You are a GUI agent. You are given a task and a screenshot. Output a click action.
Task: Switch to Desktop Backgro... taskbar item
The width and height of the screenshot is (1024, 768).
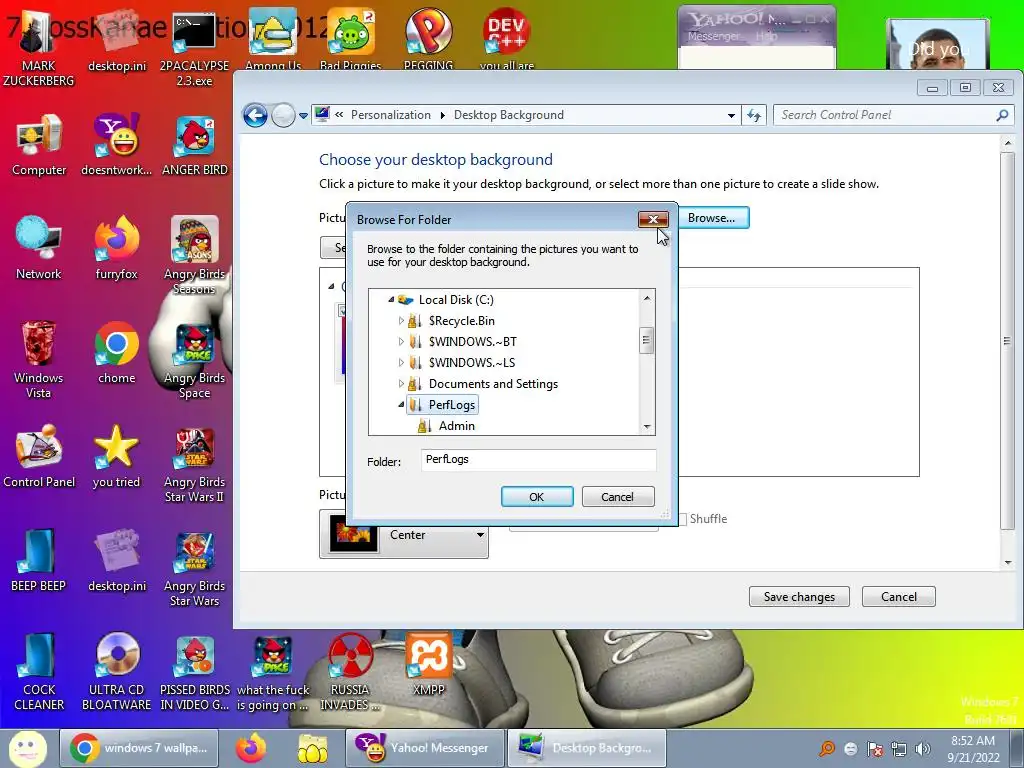click(587, 748)
